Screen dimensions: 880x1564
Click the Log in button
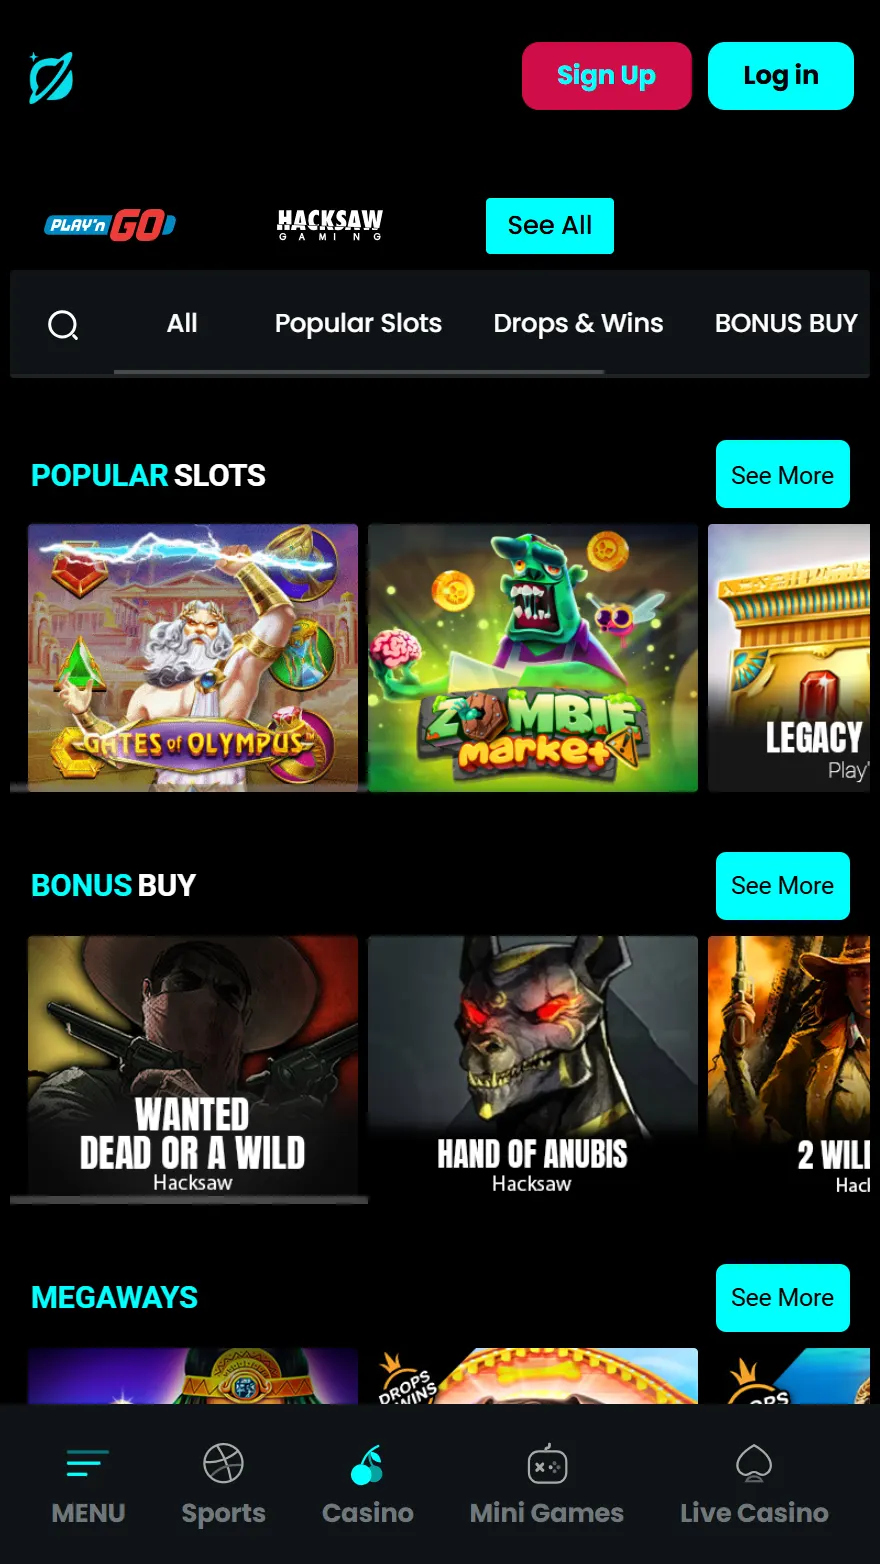(x=781, y=76)
